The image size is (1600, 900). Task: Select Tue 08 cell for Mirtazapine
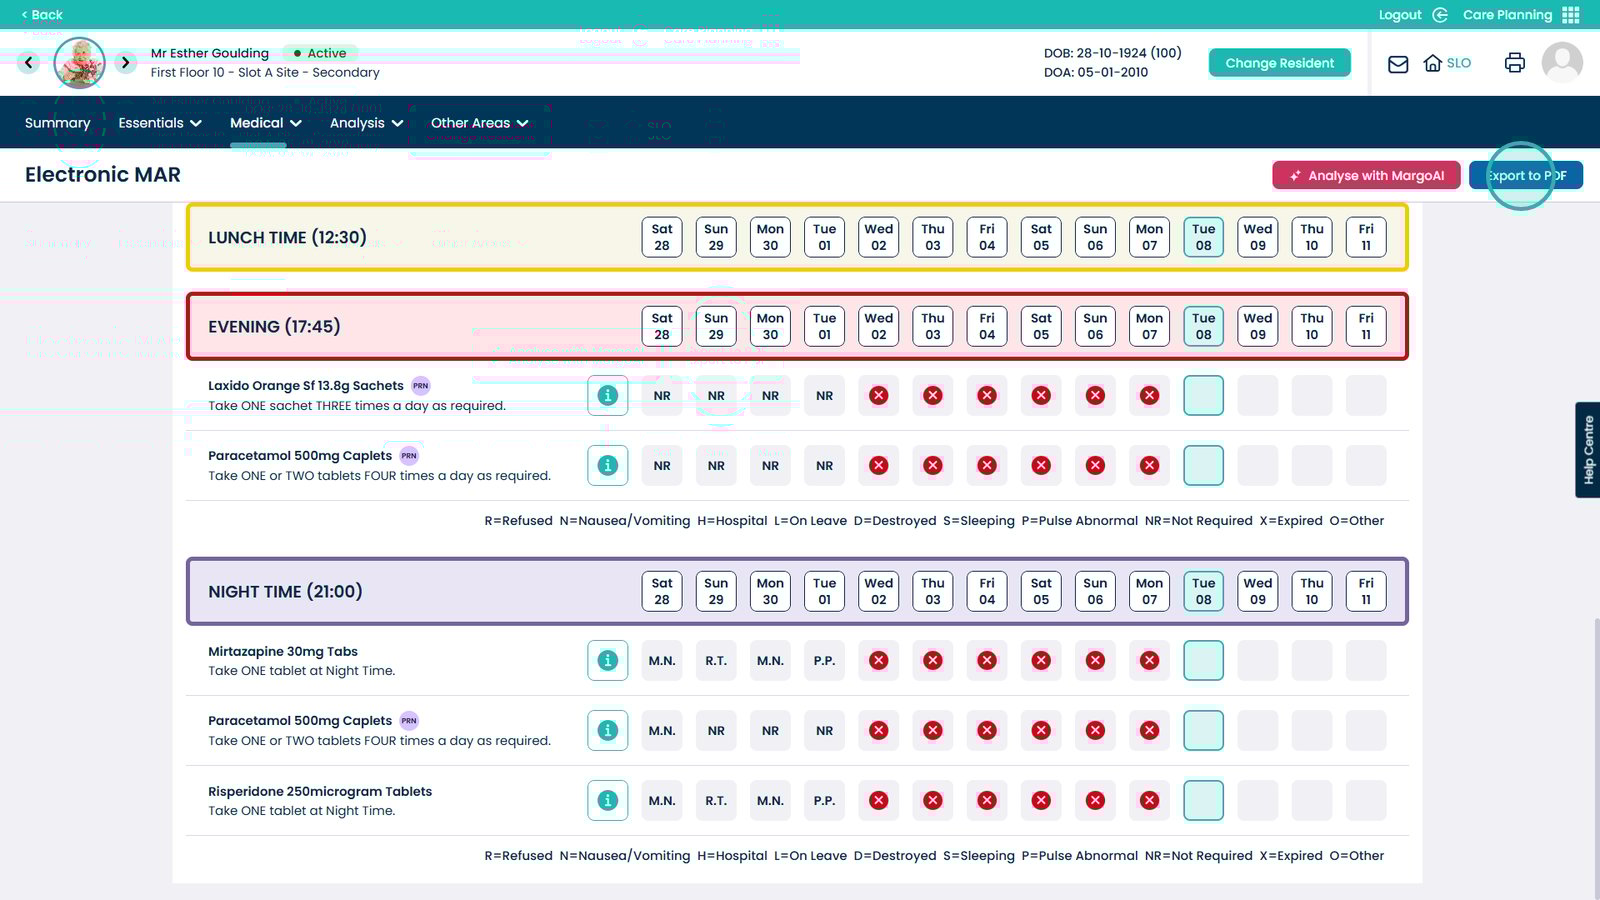click(x=1203, y=661)
